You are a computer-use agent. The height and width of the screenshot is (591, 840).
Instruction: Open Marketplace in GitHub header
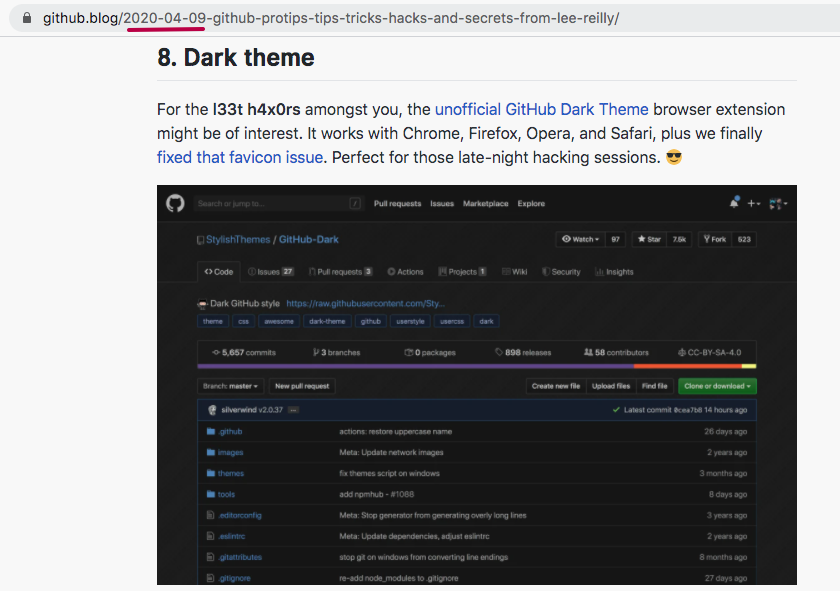pos(485,204)
